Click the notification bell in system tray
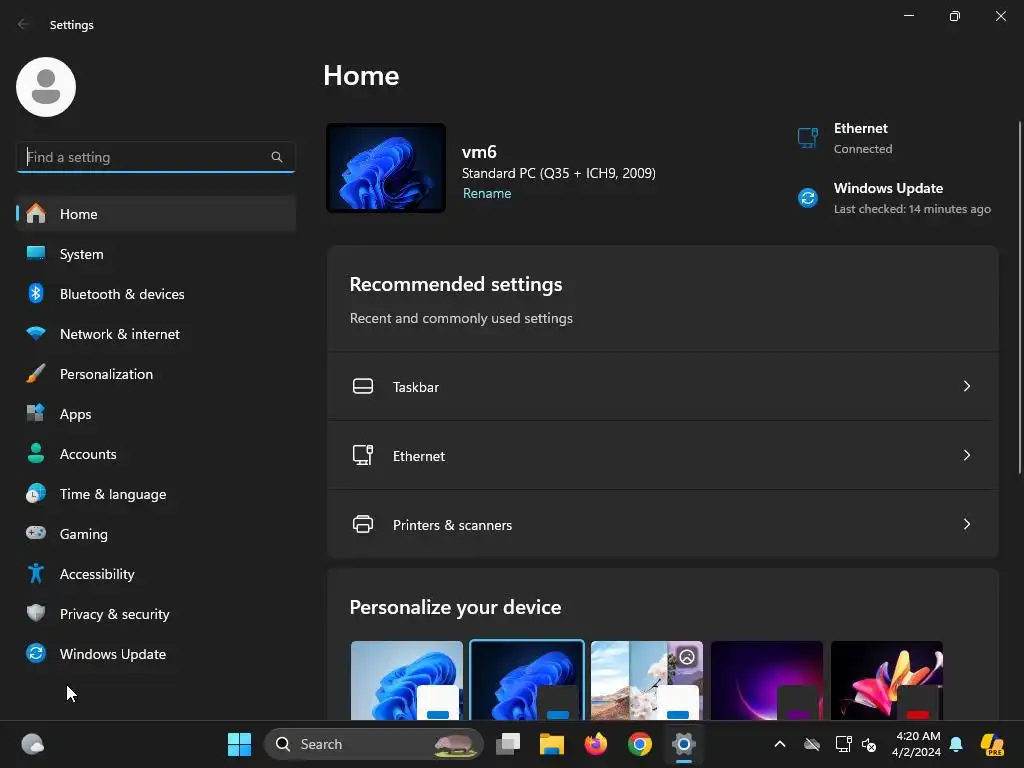 [x=956, y=744]
